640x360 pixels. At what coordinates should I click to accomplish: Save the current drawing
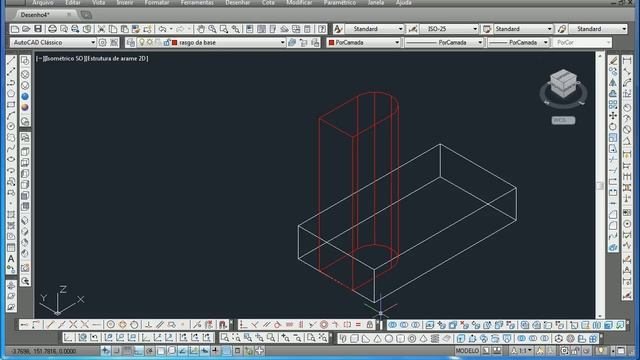(x=38, y=29)
